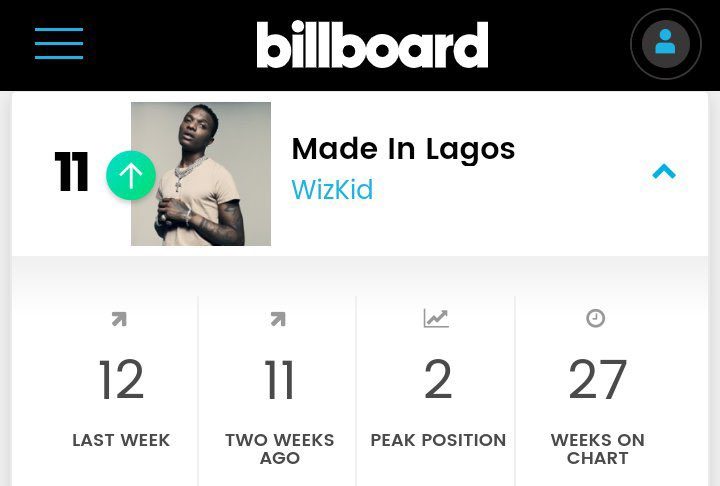This screenshot has width=720, height=486.
Task: Select the Two Weeks Ago value 11
Action: coord(279,381)
